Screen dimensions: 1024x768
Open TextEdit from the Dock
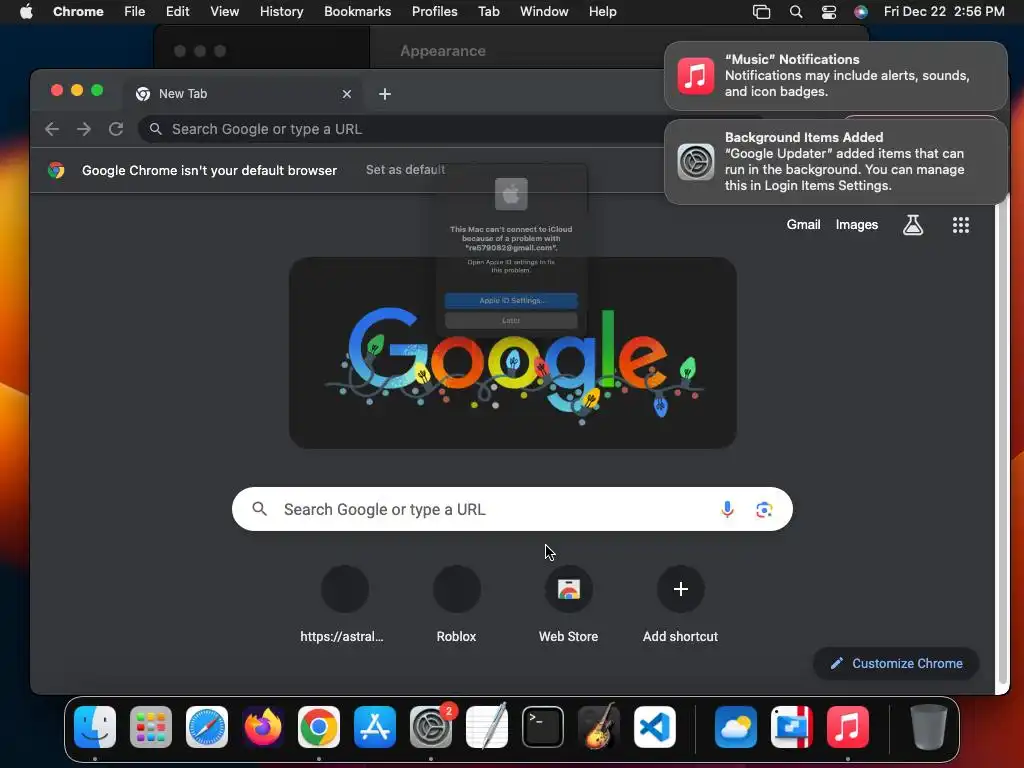coord(487,727)
